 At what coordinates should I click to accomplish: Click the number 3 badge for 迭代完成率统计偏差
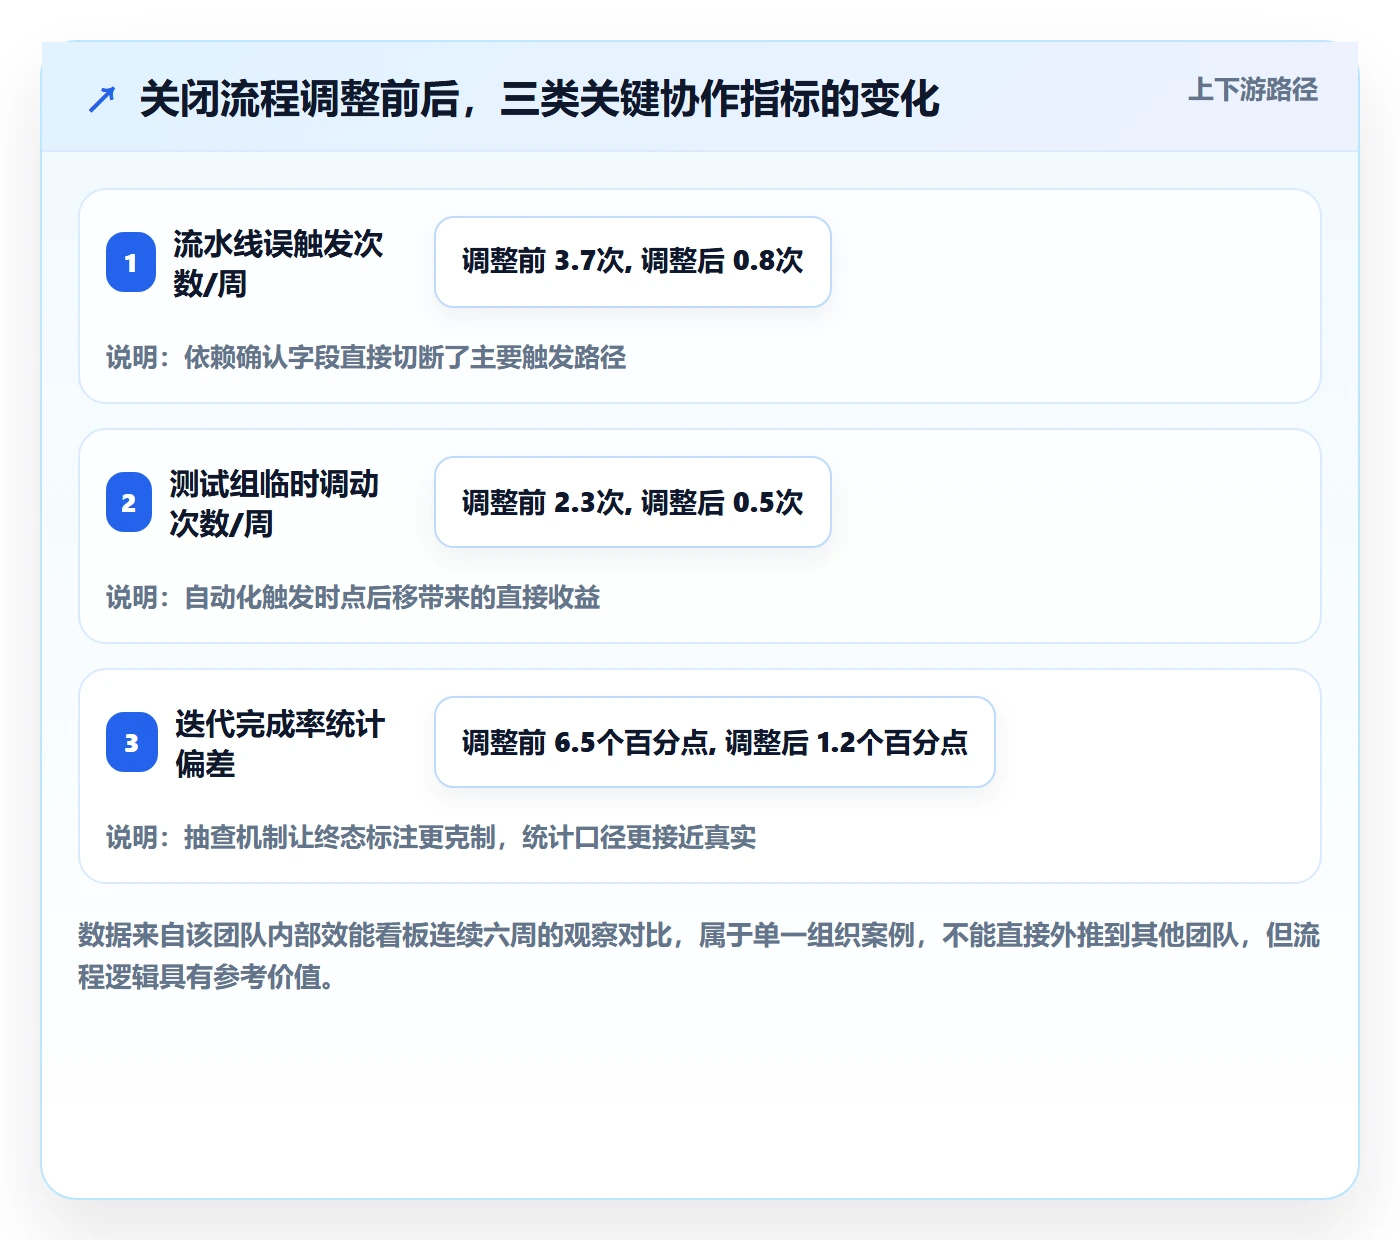pos(132,742)
